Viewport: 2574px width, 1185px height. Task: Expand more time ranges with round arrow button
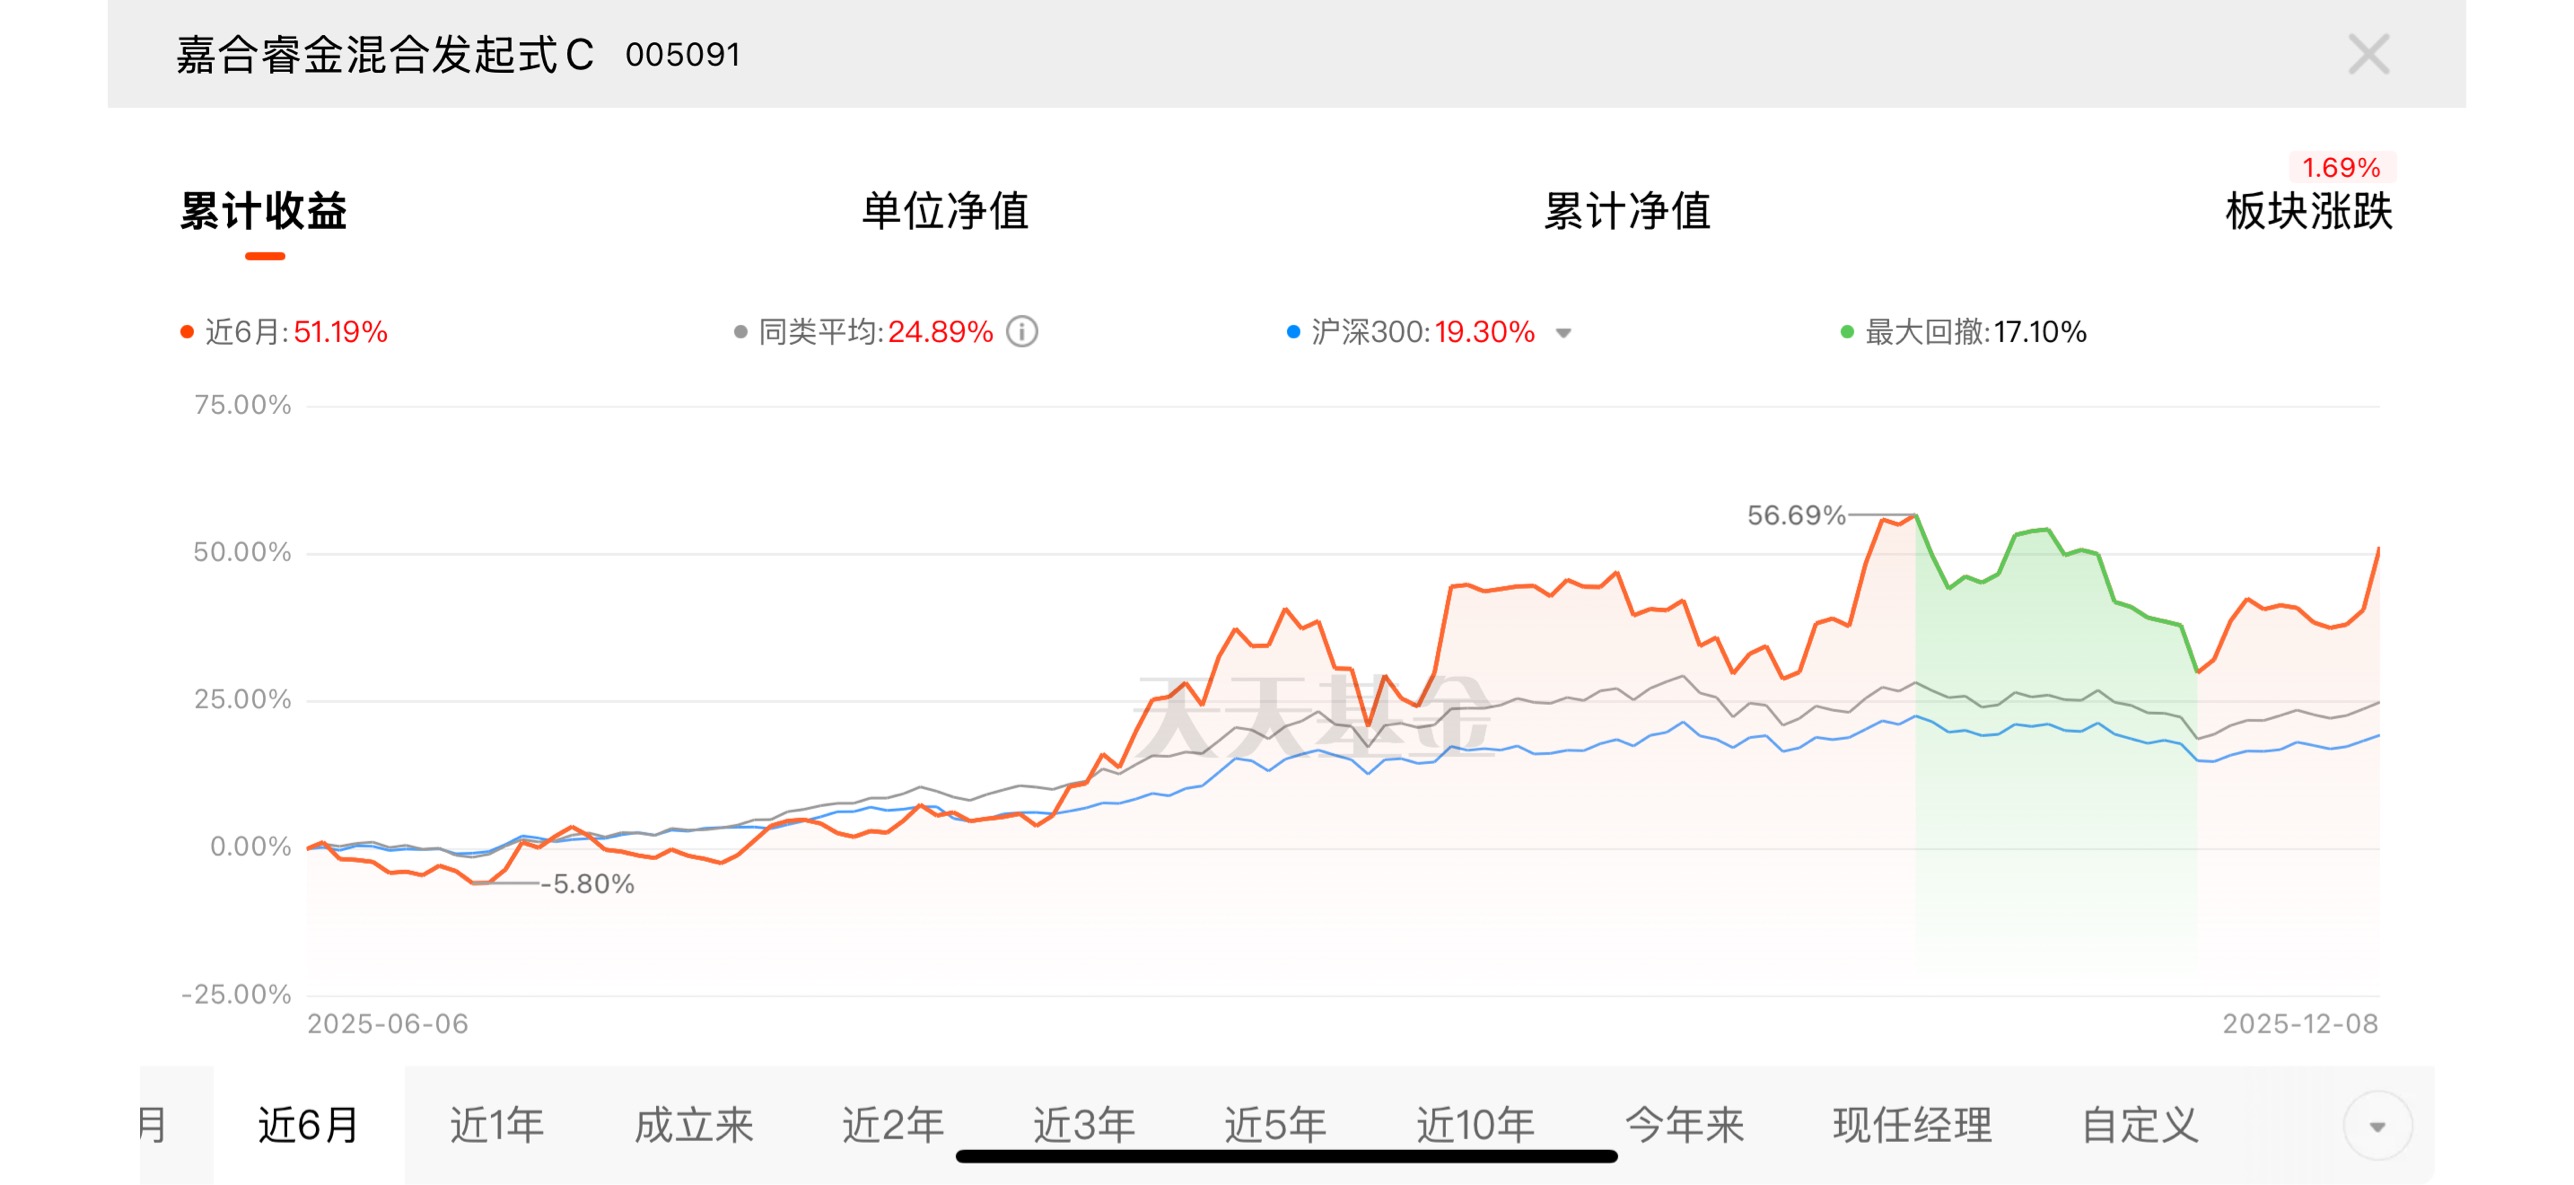tap(2377, 1126)
